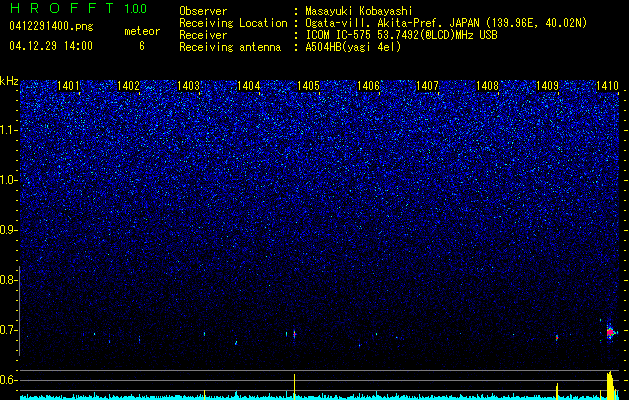The image size is (629, 400).
Task: Click time marker 1406
Action: (368, 85)
